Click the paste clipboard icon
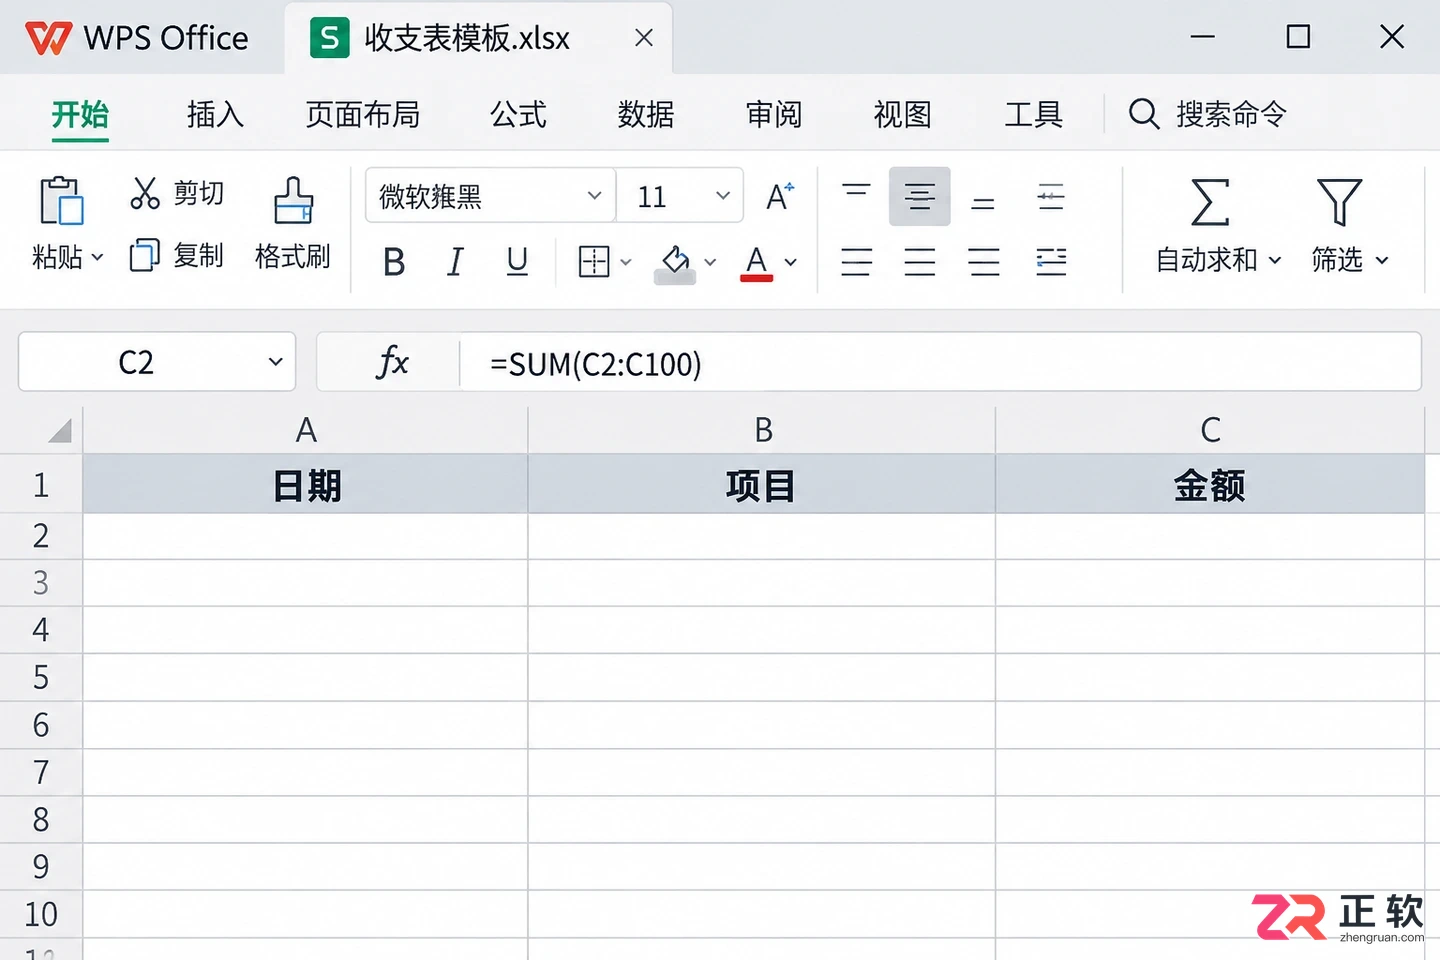1440x960 pixels. click(61, 200)
